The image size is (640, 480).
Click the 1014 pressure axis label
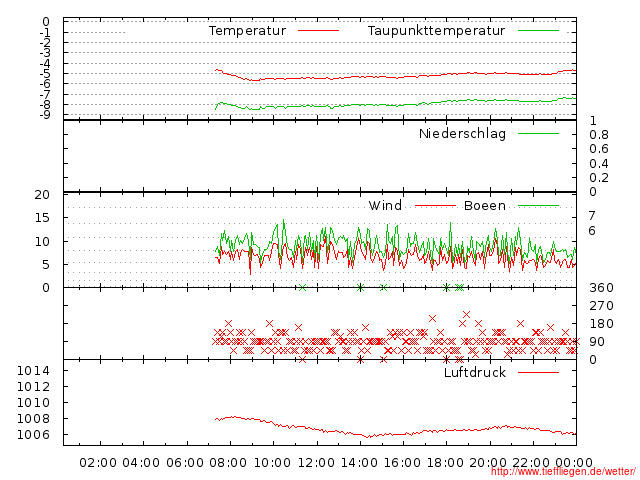point(33,371)
